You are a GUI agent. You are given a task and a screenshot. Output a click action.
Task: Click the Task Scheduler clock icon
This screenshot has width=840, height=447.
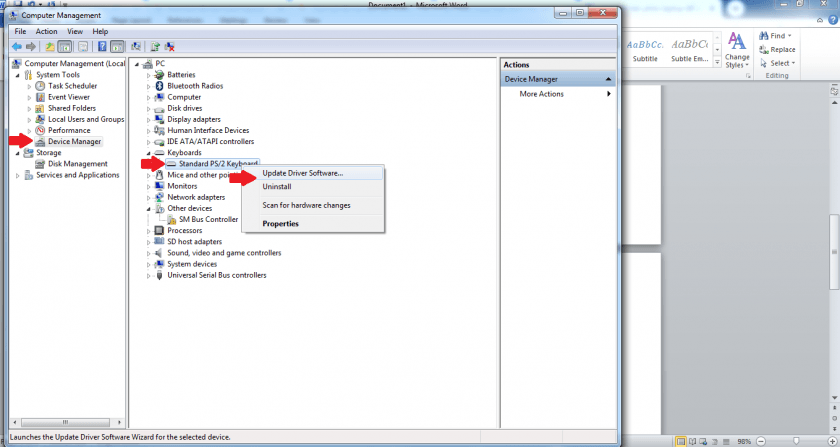(40, 86)
